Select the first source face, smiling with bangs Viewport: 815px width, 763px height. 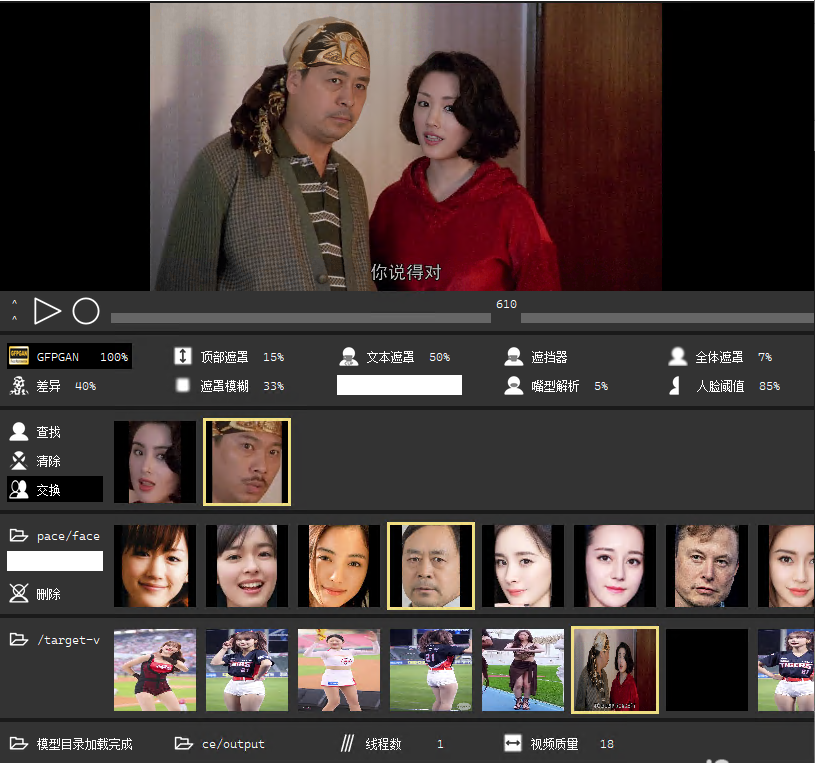click(155, 566)
